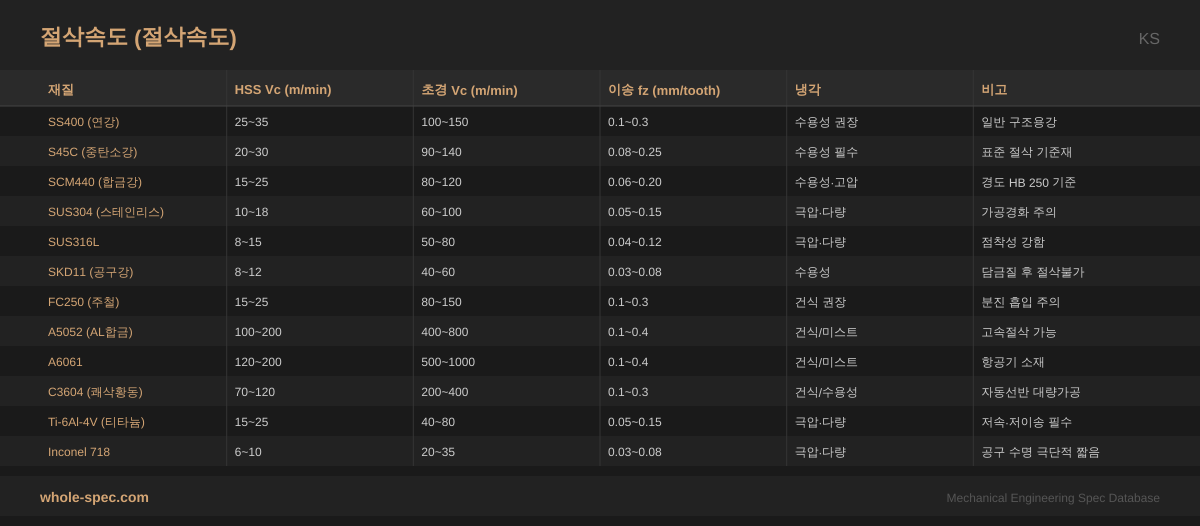Viewport: 1200px width, 526px height.
Task: Select the 이송 fz (mm/tooth) header
Action: point(664,90)
